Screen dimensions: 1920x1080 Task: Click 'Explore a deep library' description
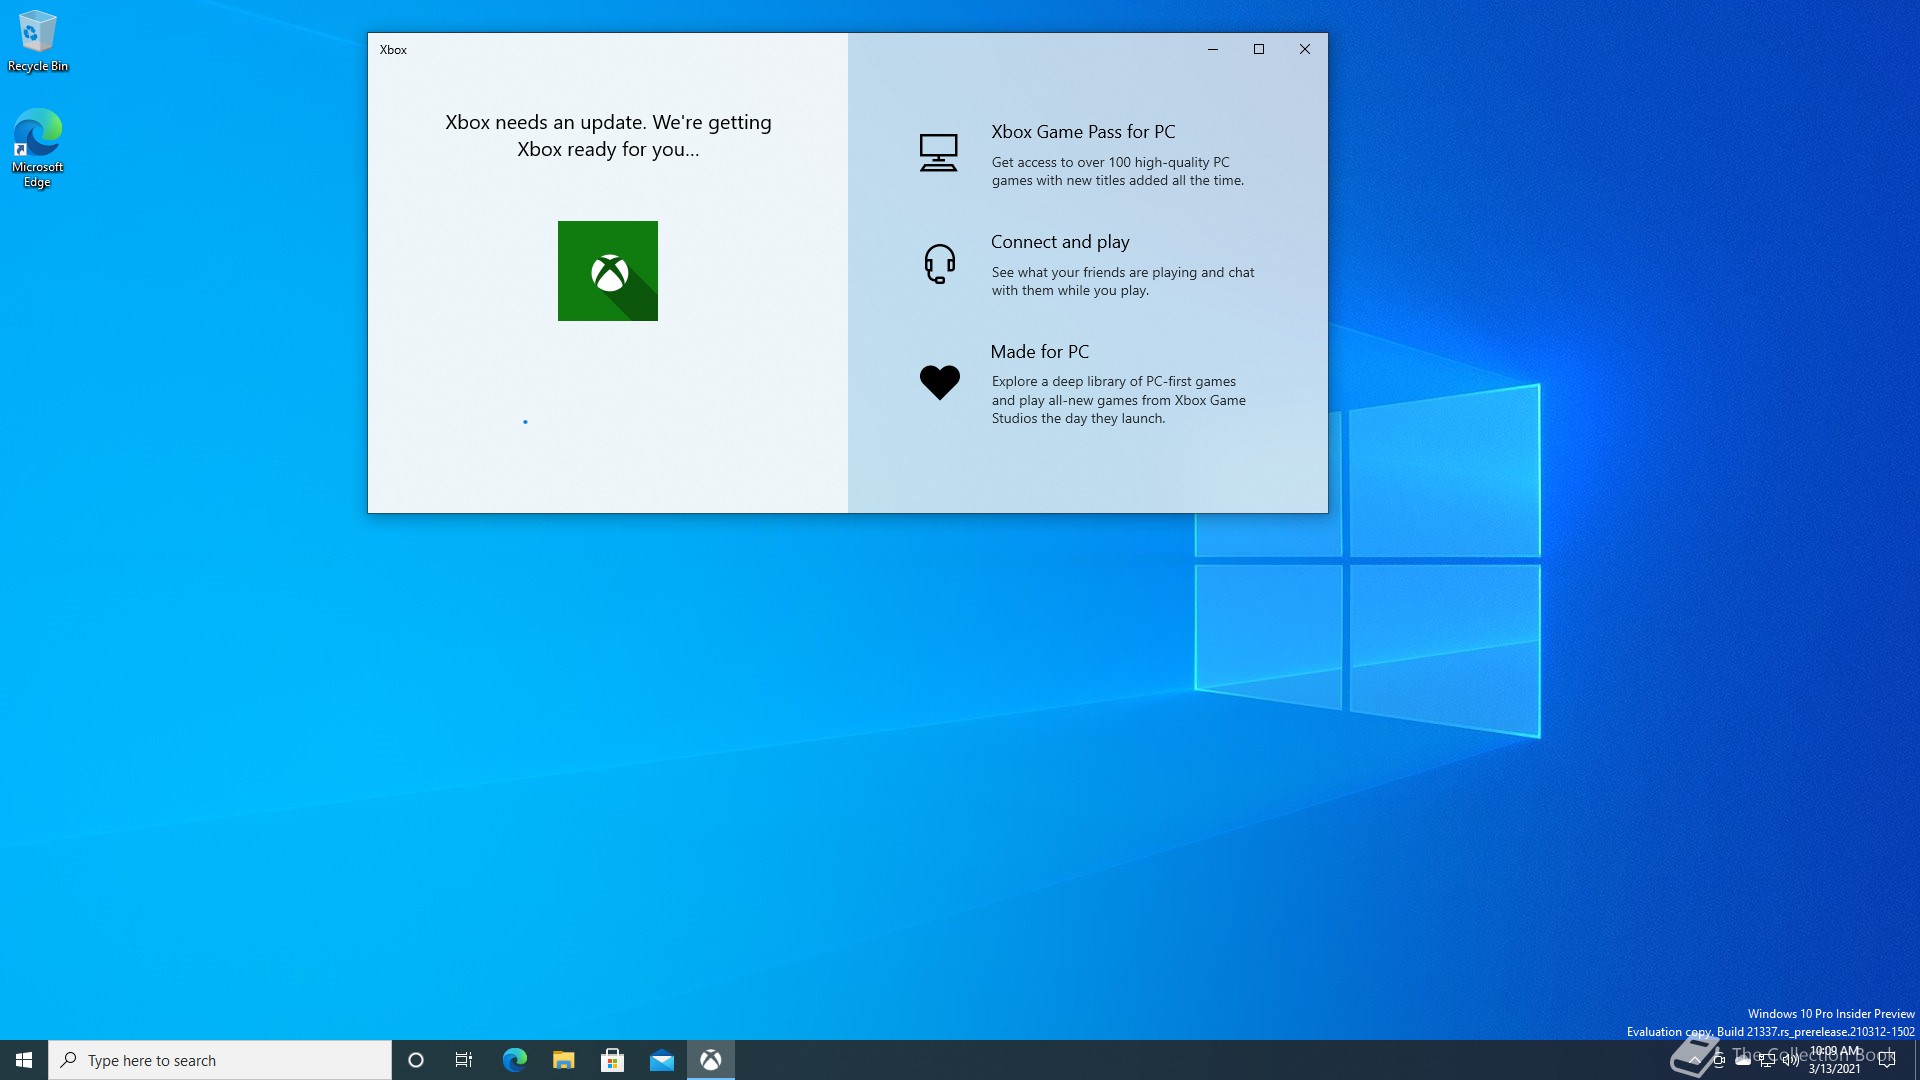[x=1119, y=400]
